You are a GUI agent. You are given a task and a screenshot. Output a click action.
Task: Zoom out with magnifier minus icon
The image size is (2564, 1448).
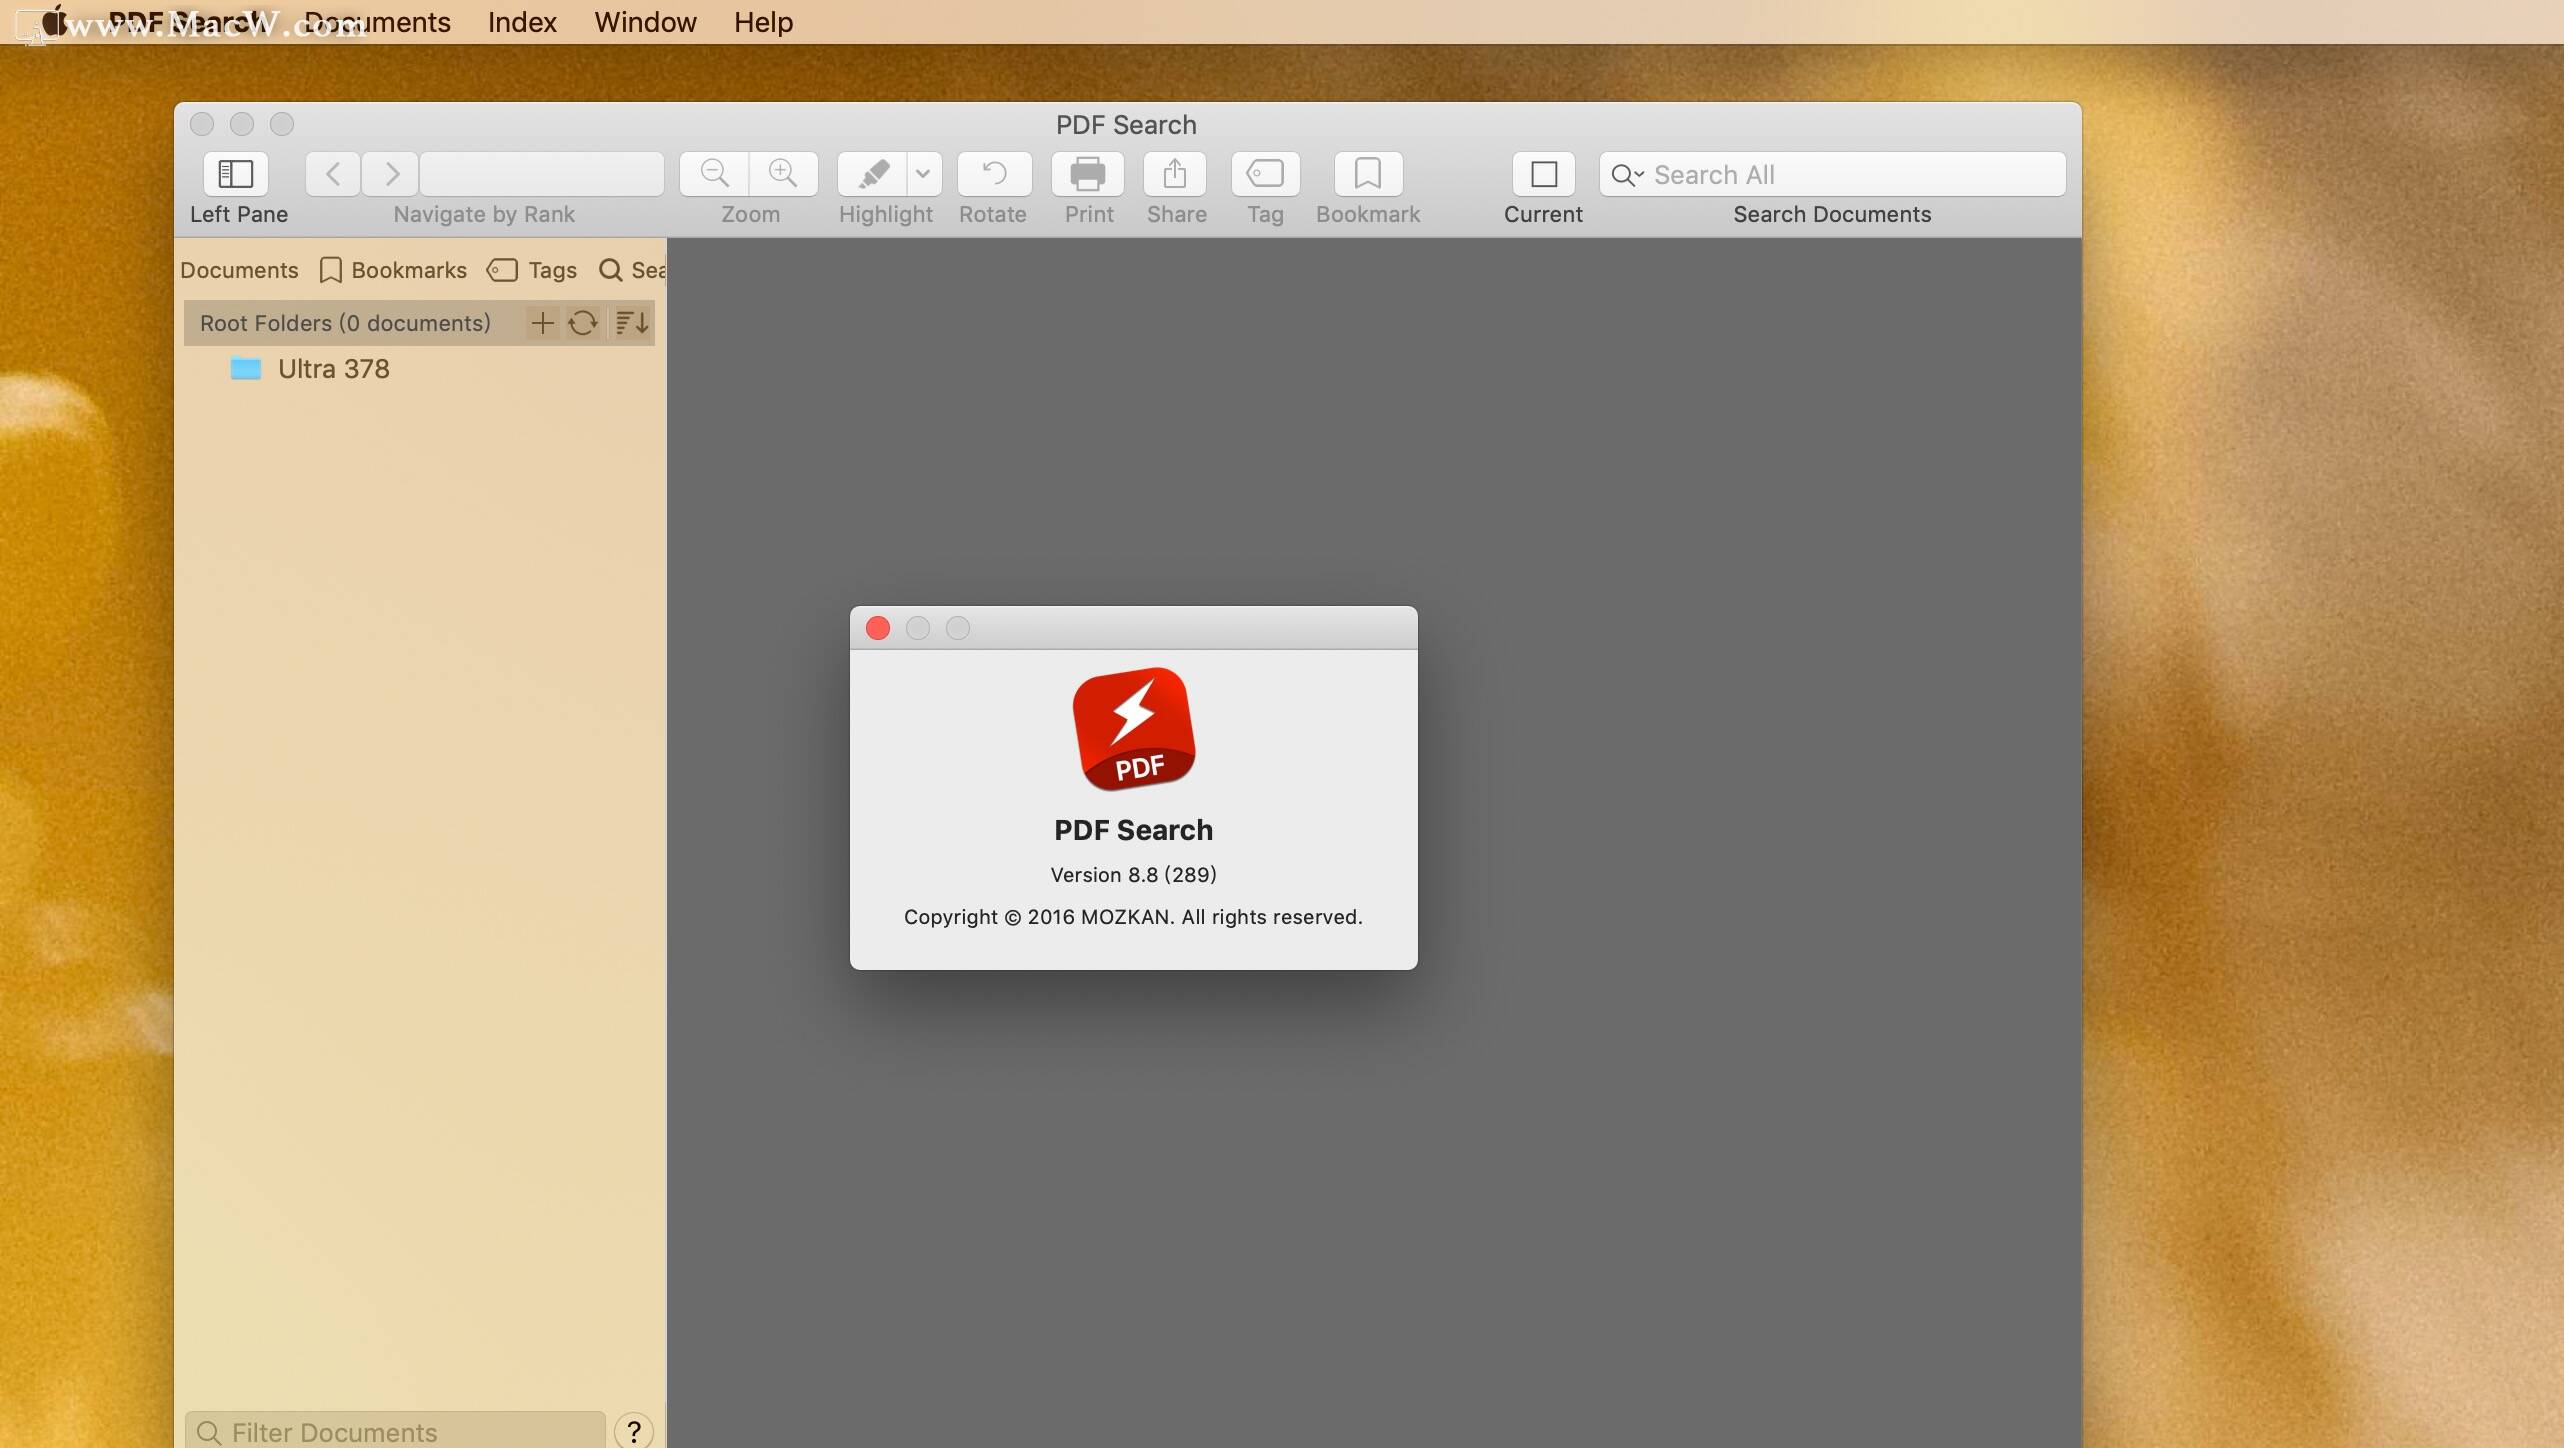pos(714,174)
